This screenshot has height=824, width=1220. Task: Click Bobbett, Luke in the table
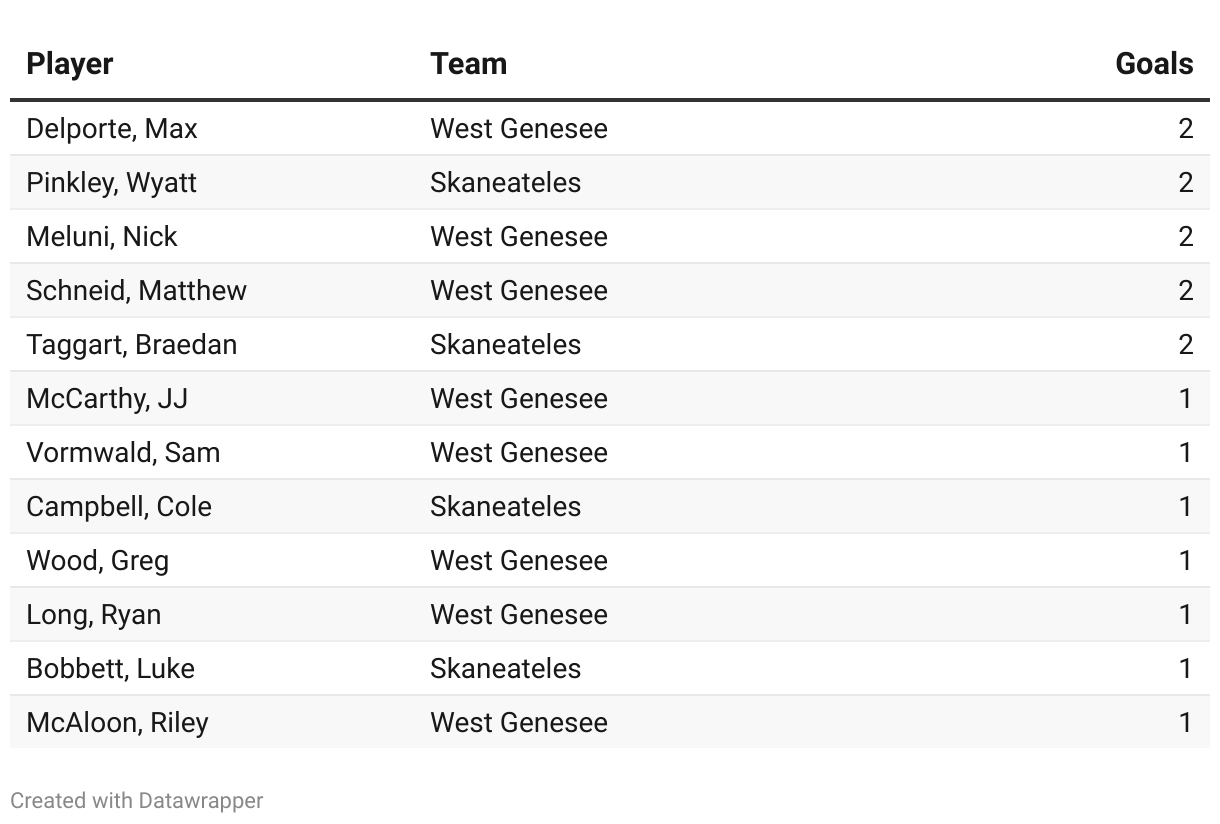[110, 669]
